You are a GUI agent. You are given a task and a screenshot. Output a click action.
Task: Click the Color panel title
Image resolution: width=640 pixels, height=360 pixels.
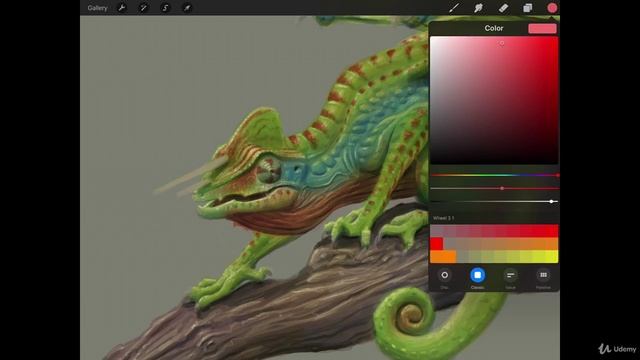tap(493, 28)
